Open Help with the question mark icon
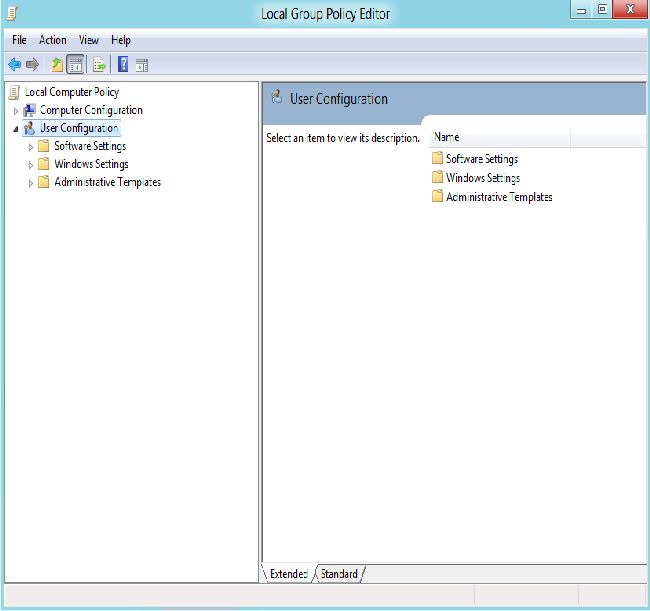Screen dimensions: 650x611 pyautogui.click(x=123, y=64)
